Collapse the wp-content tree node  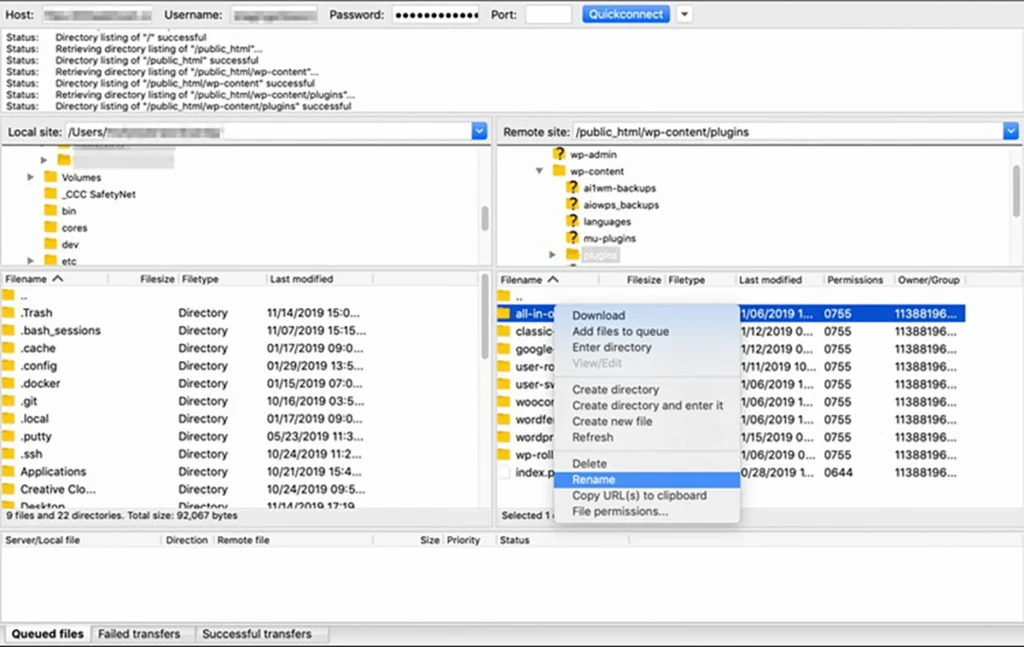coord(540,171)
